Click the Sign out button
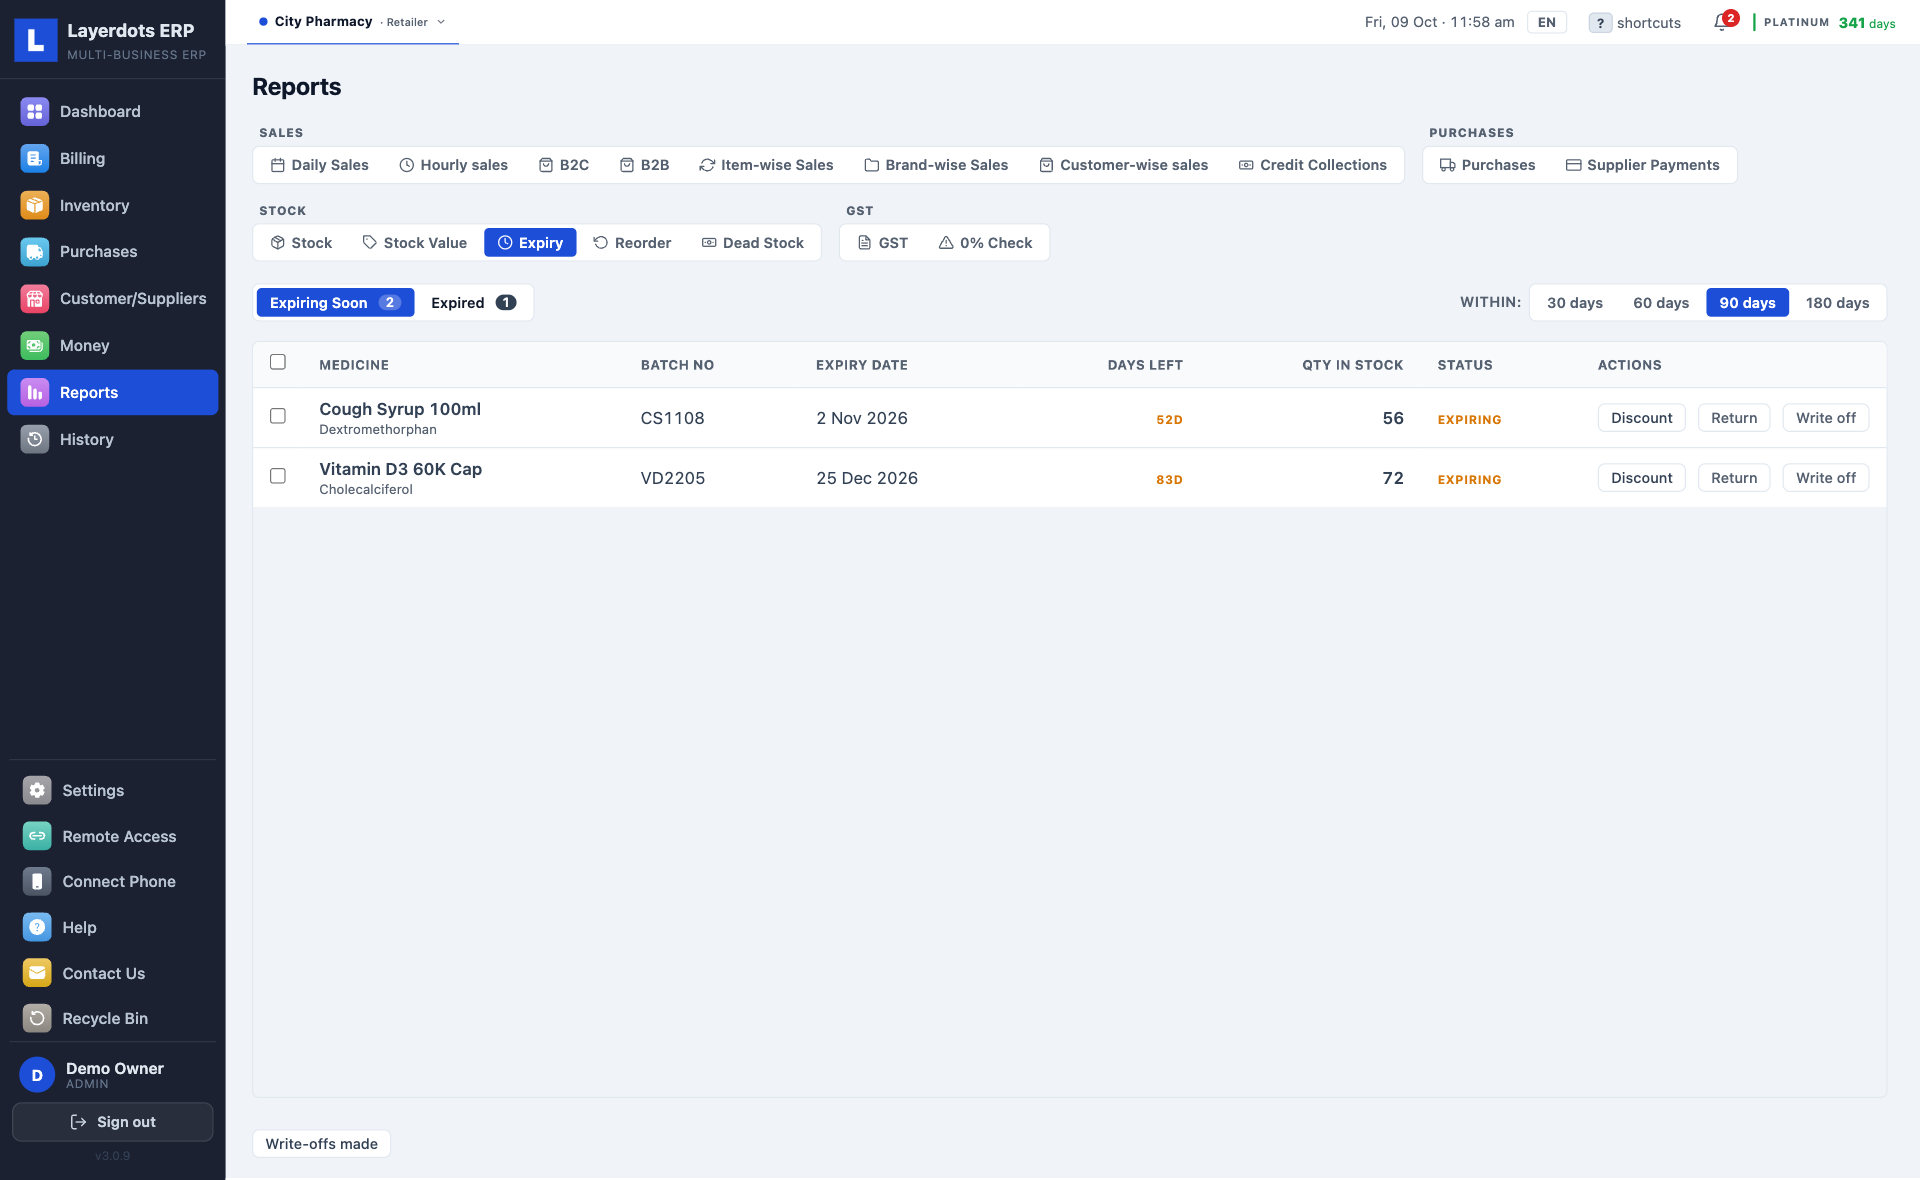This screenshot has height=1180, width=1920. [x=113, y=1122]
